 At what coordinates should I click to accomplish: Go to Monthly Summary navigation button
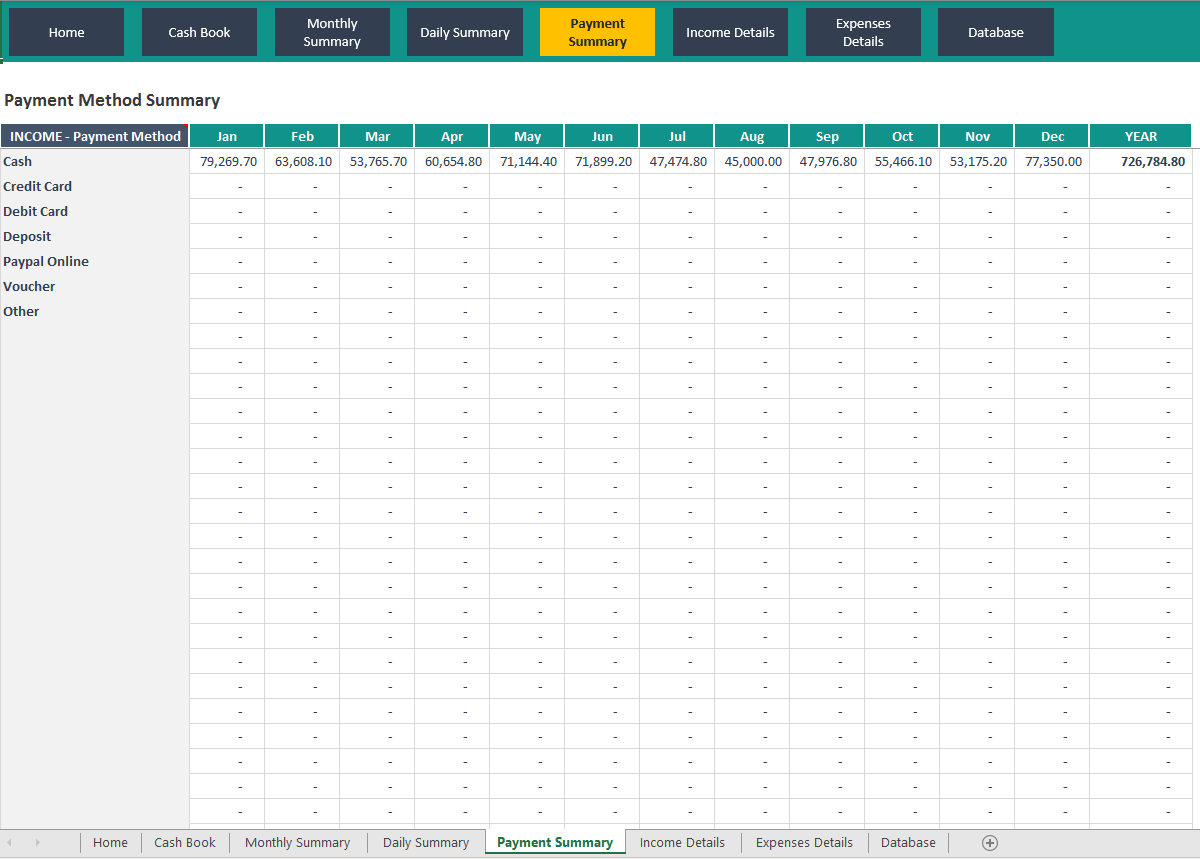pyautogui.click(x=332, y=32)
